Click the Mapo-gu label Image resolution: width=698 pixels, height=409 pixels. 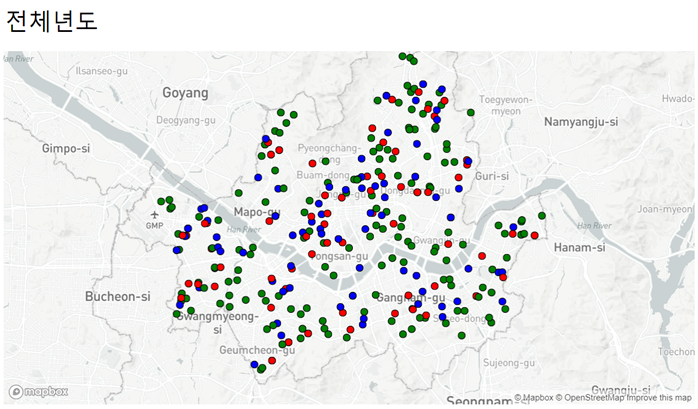tap(257, 212)
